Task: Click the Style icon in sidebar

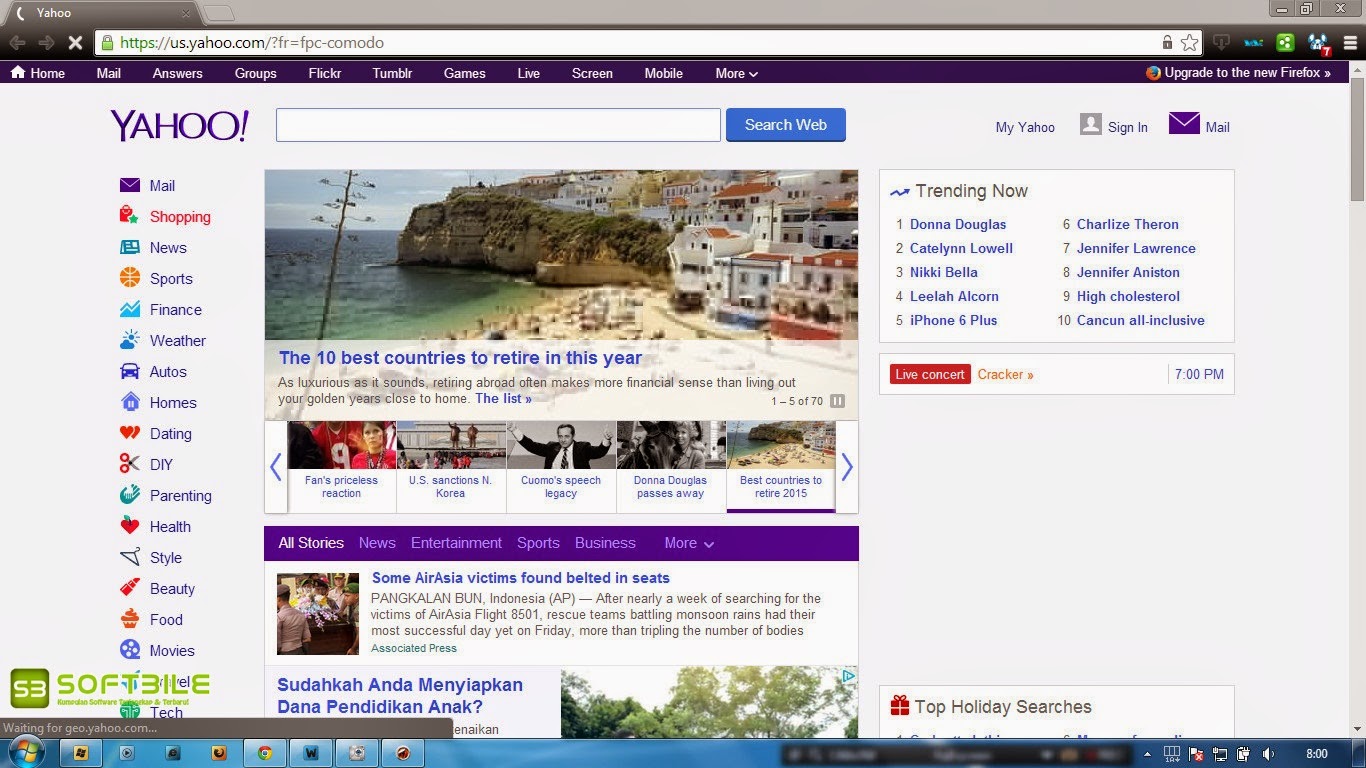Action: (130, 557)
